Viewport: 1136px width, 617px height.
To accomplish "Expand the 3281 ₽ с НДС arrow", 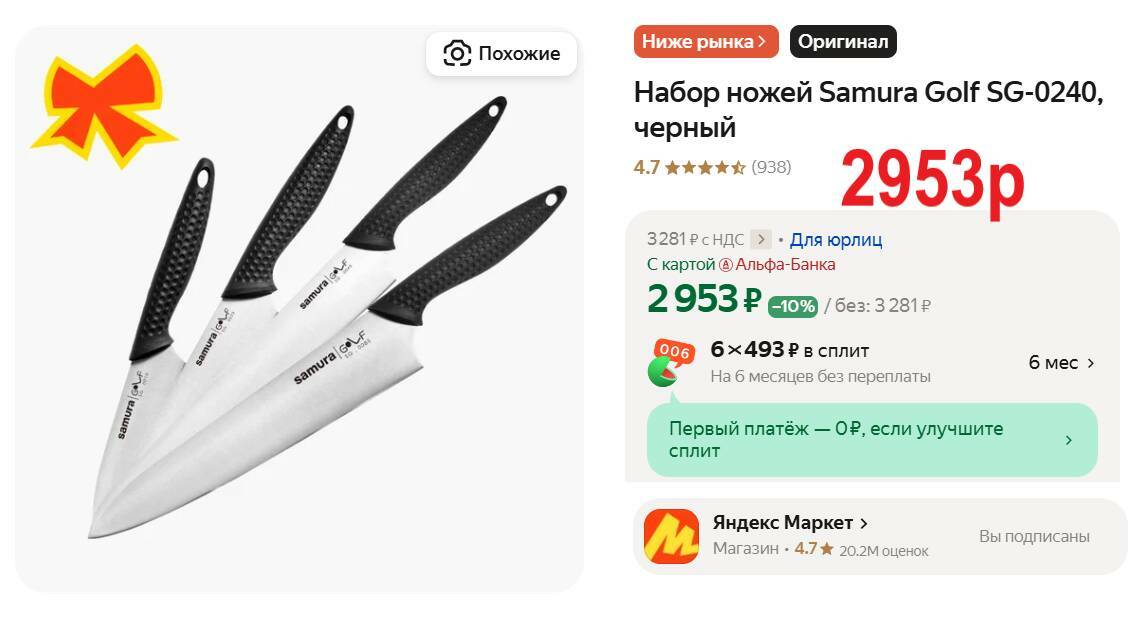I will pos(760,239).
